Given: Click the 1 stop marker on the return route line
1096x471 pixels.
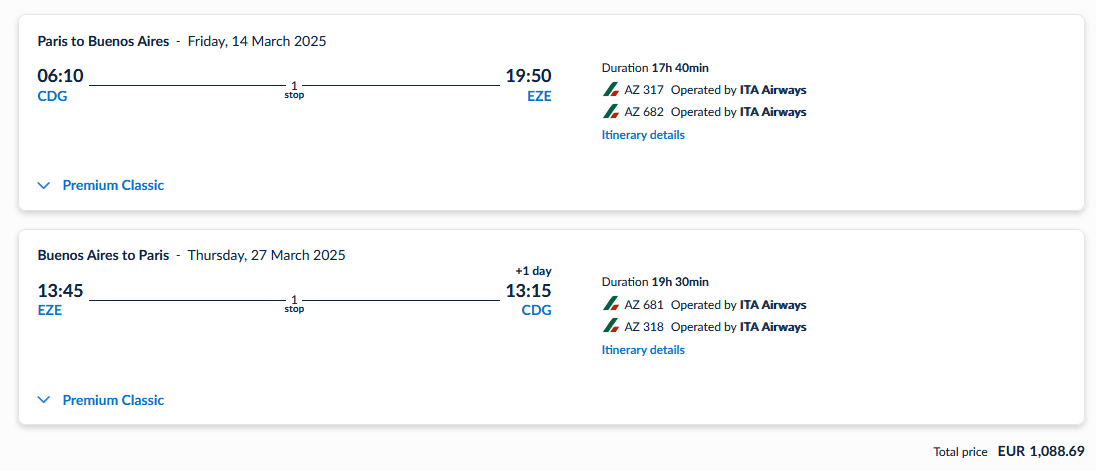Looking at the screenshot, I should 294,304.
